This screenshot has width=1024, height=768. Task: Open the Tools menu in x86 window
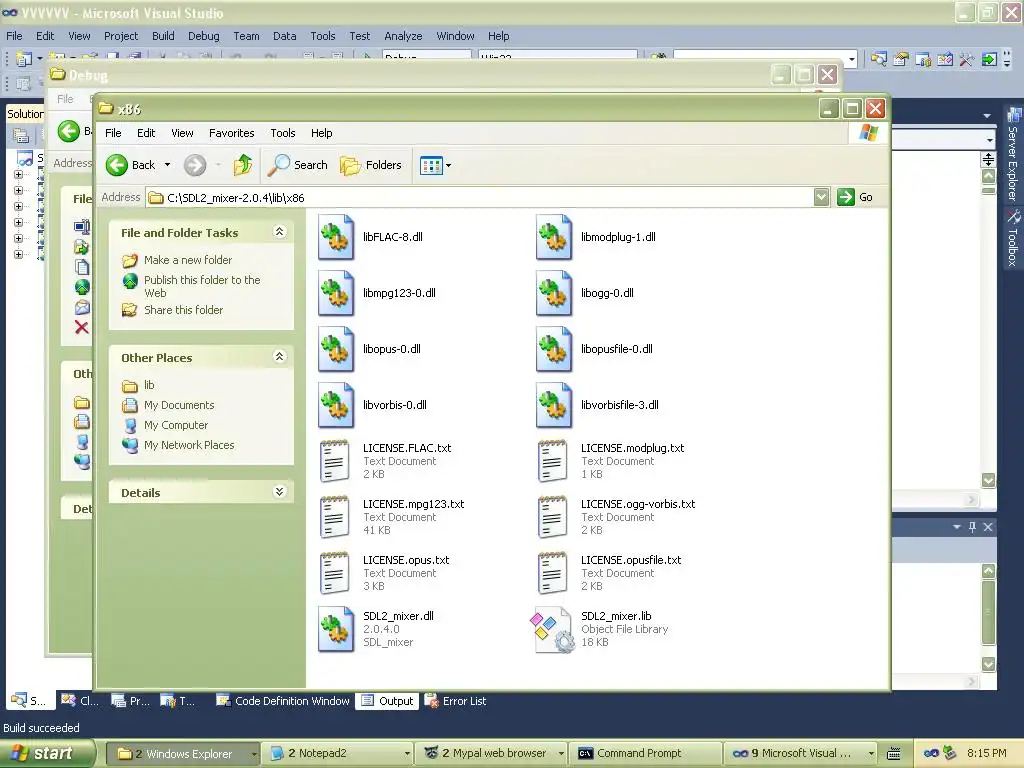click(283, 133)
